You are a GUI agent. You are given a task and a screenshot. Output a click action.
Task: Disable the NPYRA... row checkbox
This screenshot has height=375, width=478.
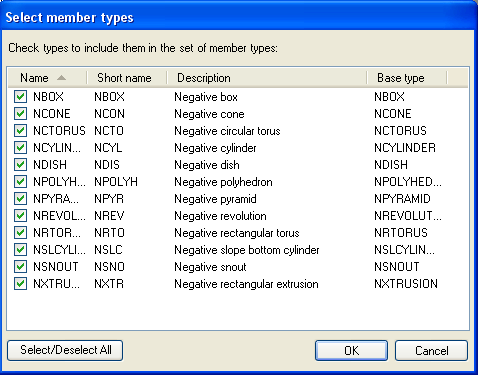point(20,199)
